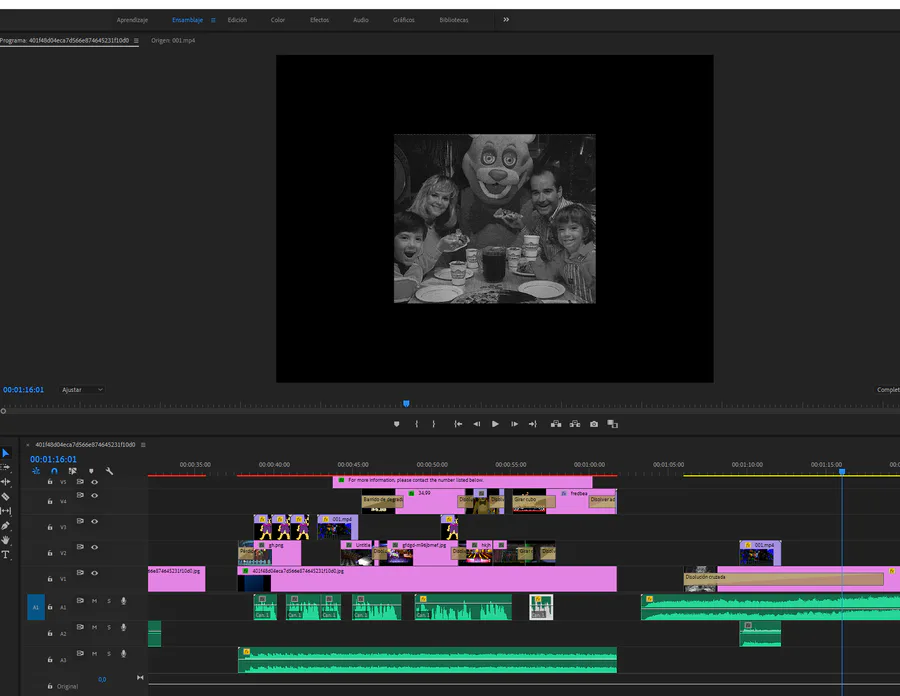The width and height of the screenshot is (900, 696).
Task: Show more workspaces with double chevron
Action: [x=506, y=20]
